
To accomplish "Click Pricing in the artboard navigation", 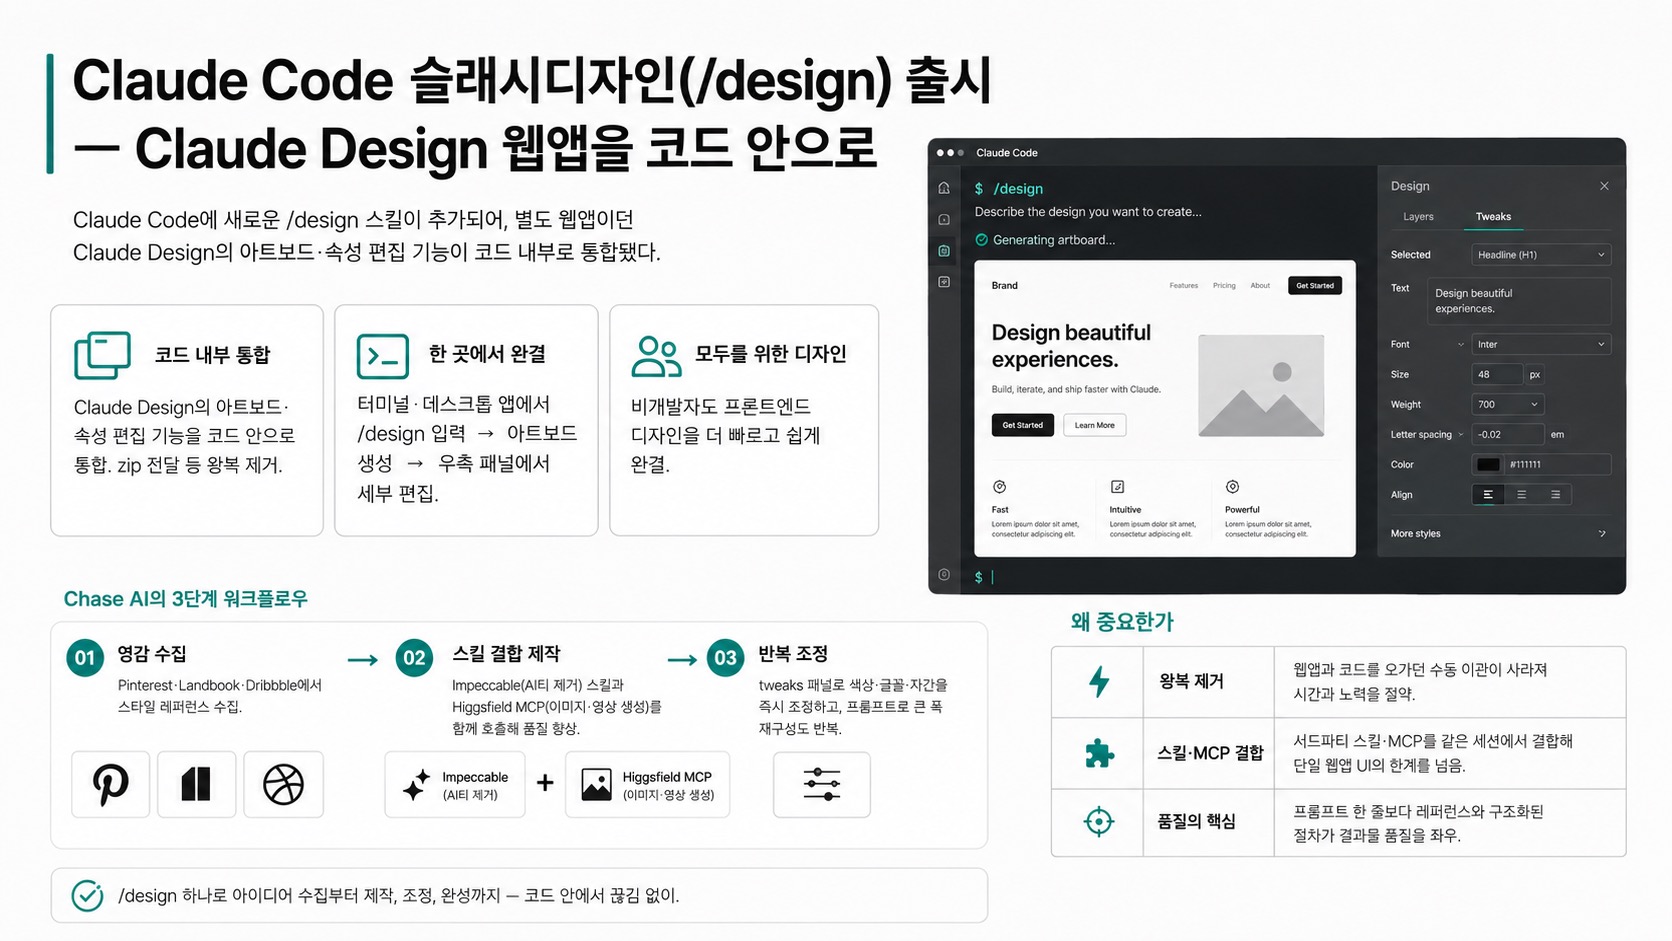I will click(x=1224, y=286).
